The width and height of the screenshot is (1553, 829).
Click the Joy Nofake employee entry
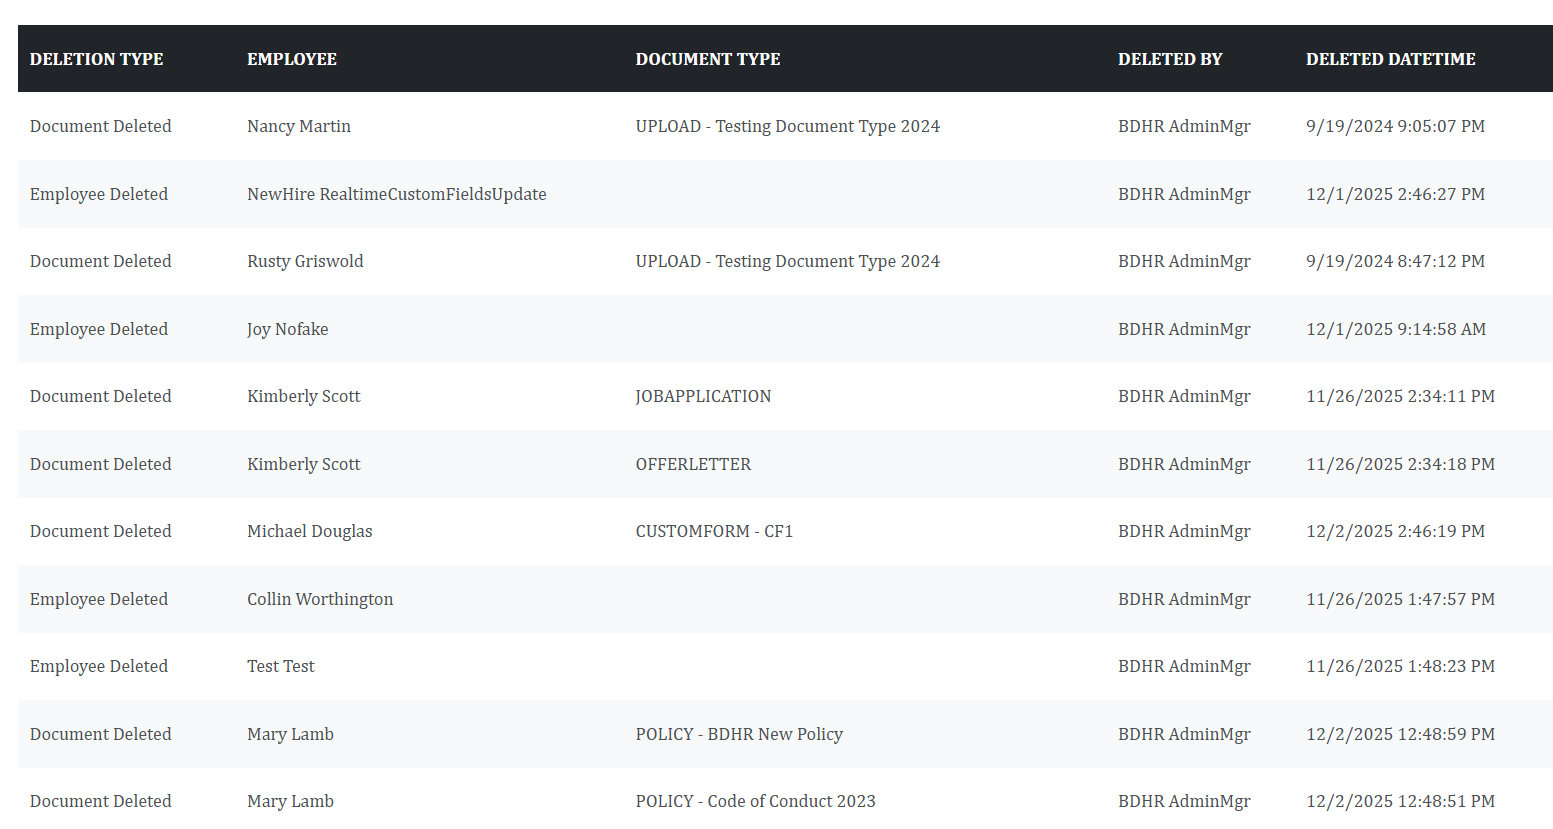(287, 329)
